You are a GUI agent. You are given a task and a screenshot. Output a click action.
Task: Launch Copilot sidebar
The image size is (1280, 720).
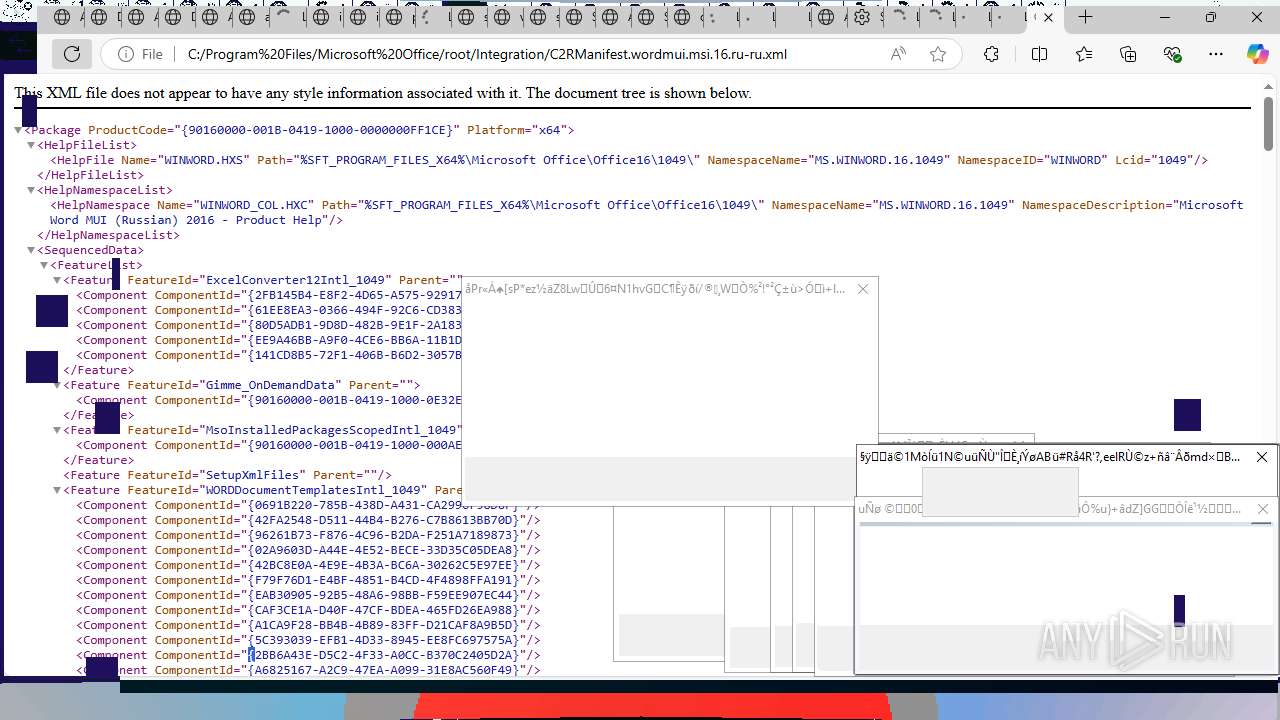click(x=1257, y=54)
